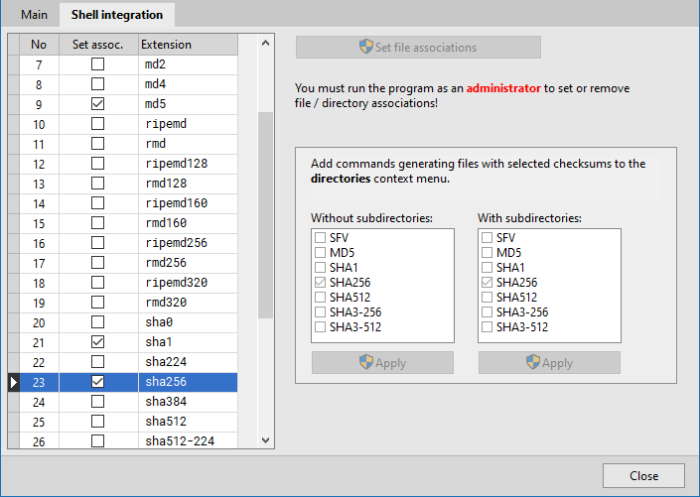The height and width of the screenshot is (497, 700).
Task: Select the Shell integration tab
Action: [x=117, y=15]
